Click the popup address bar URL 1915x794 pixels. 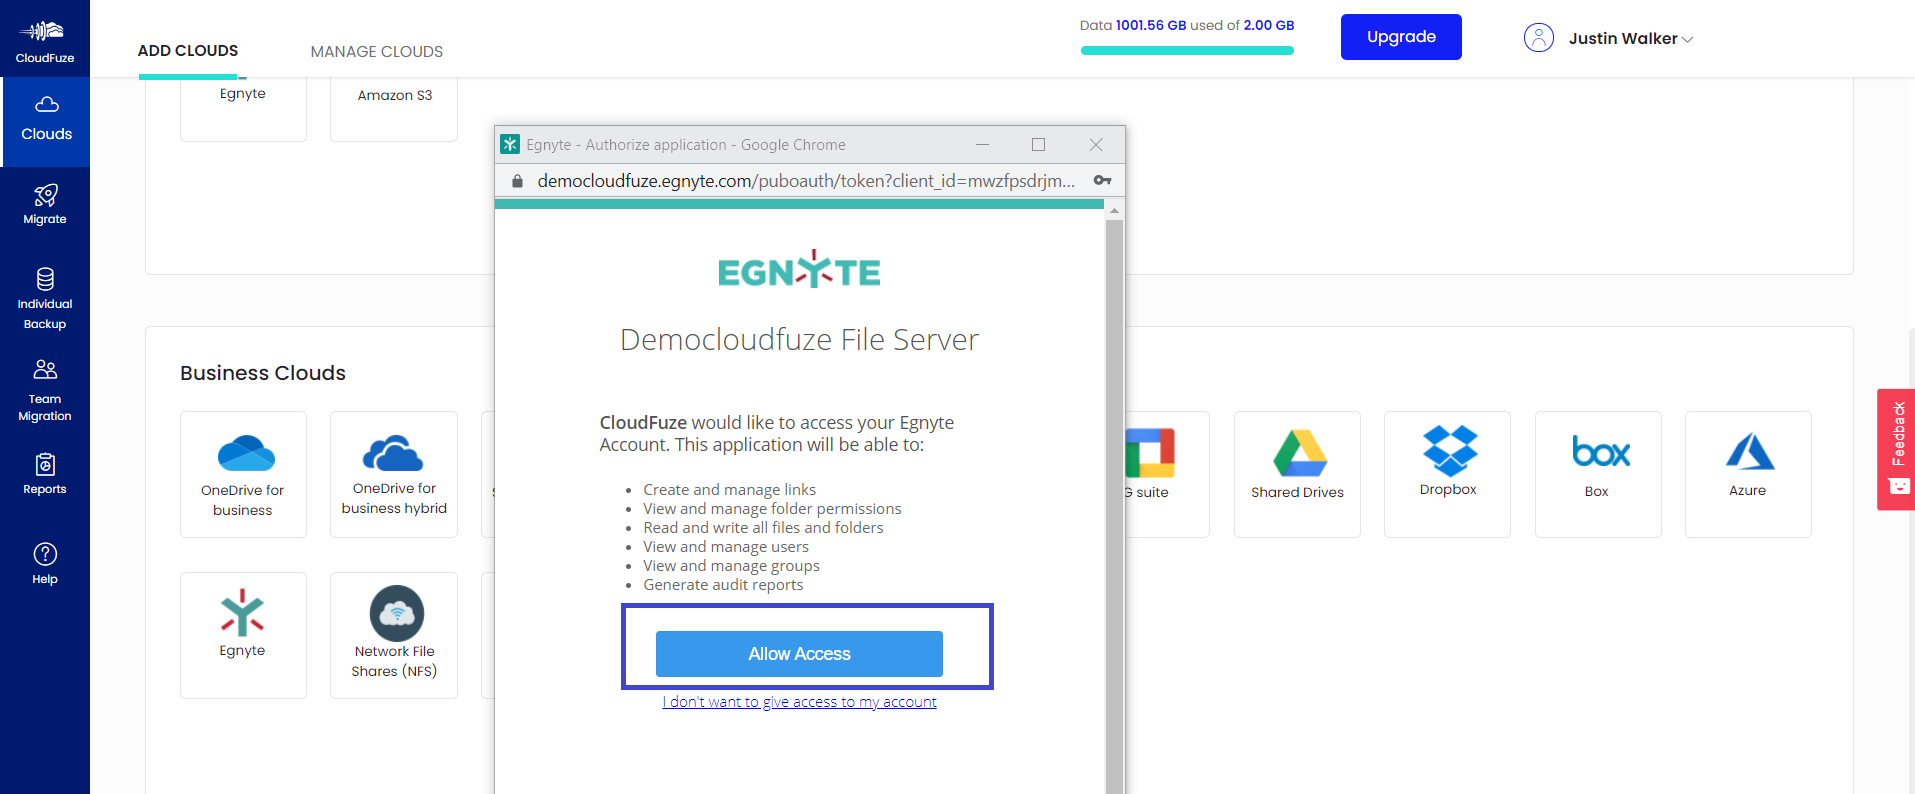[x=805, y=181]
